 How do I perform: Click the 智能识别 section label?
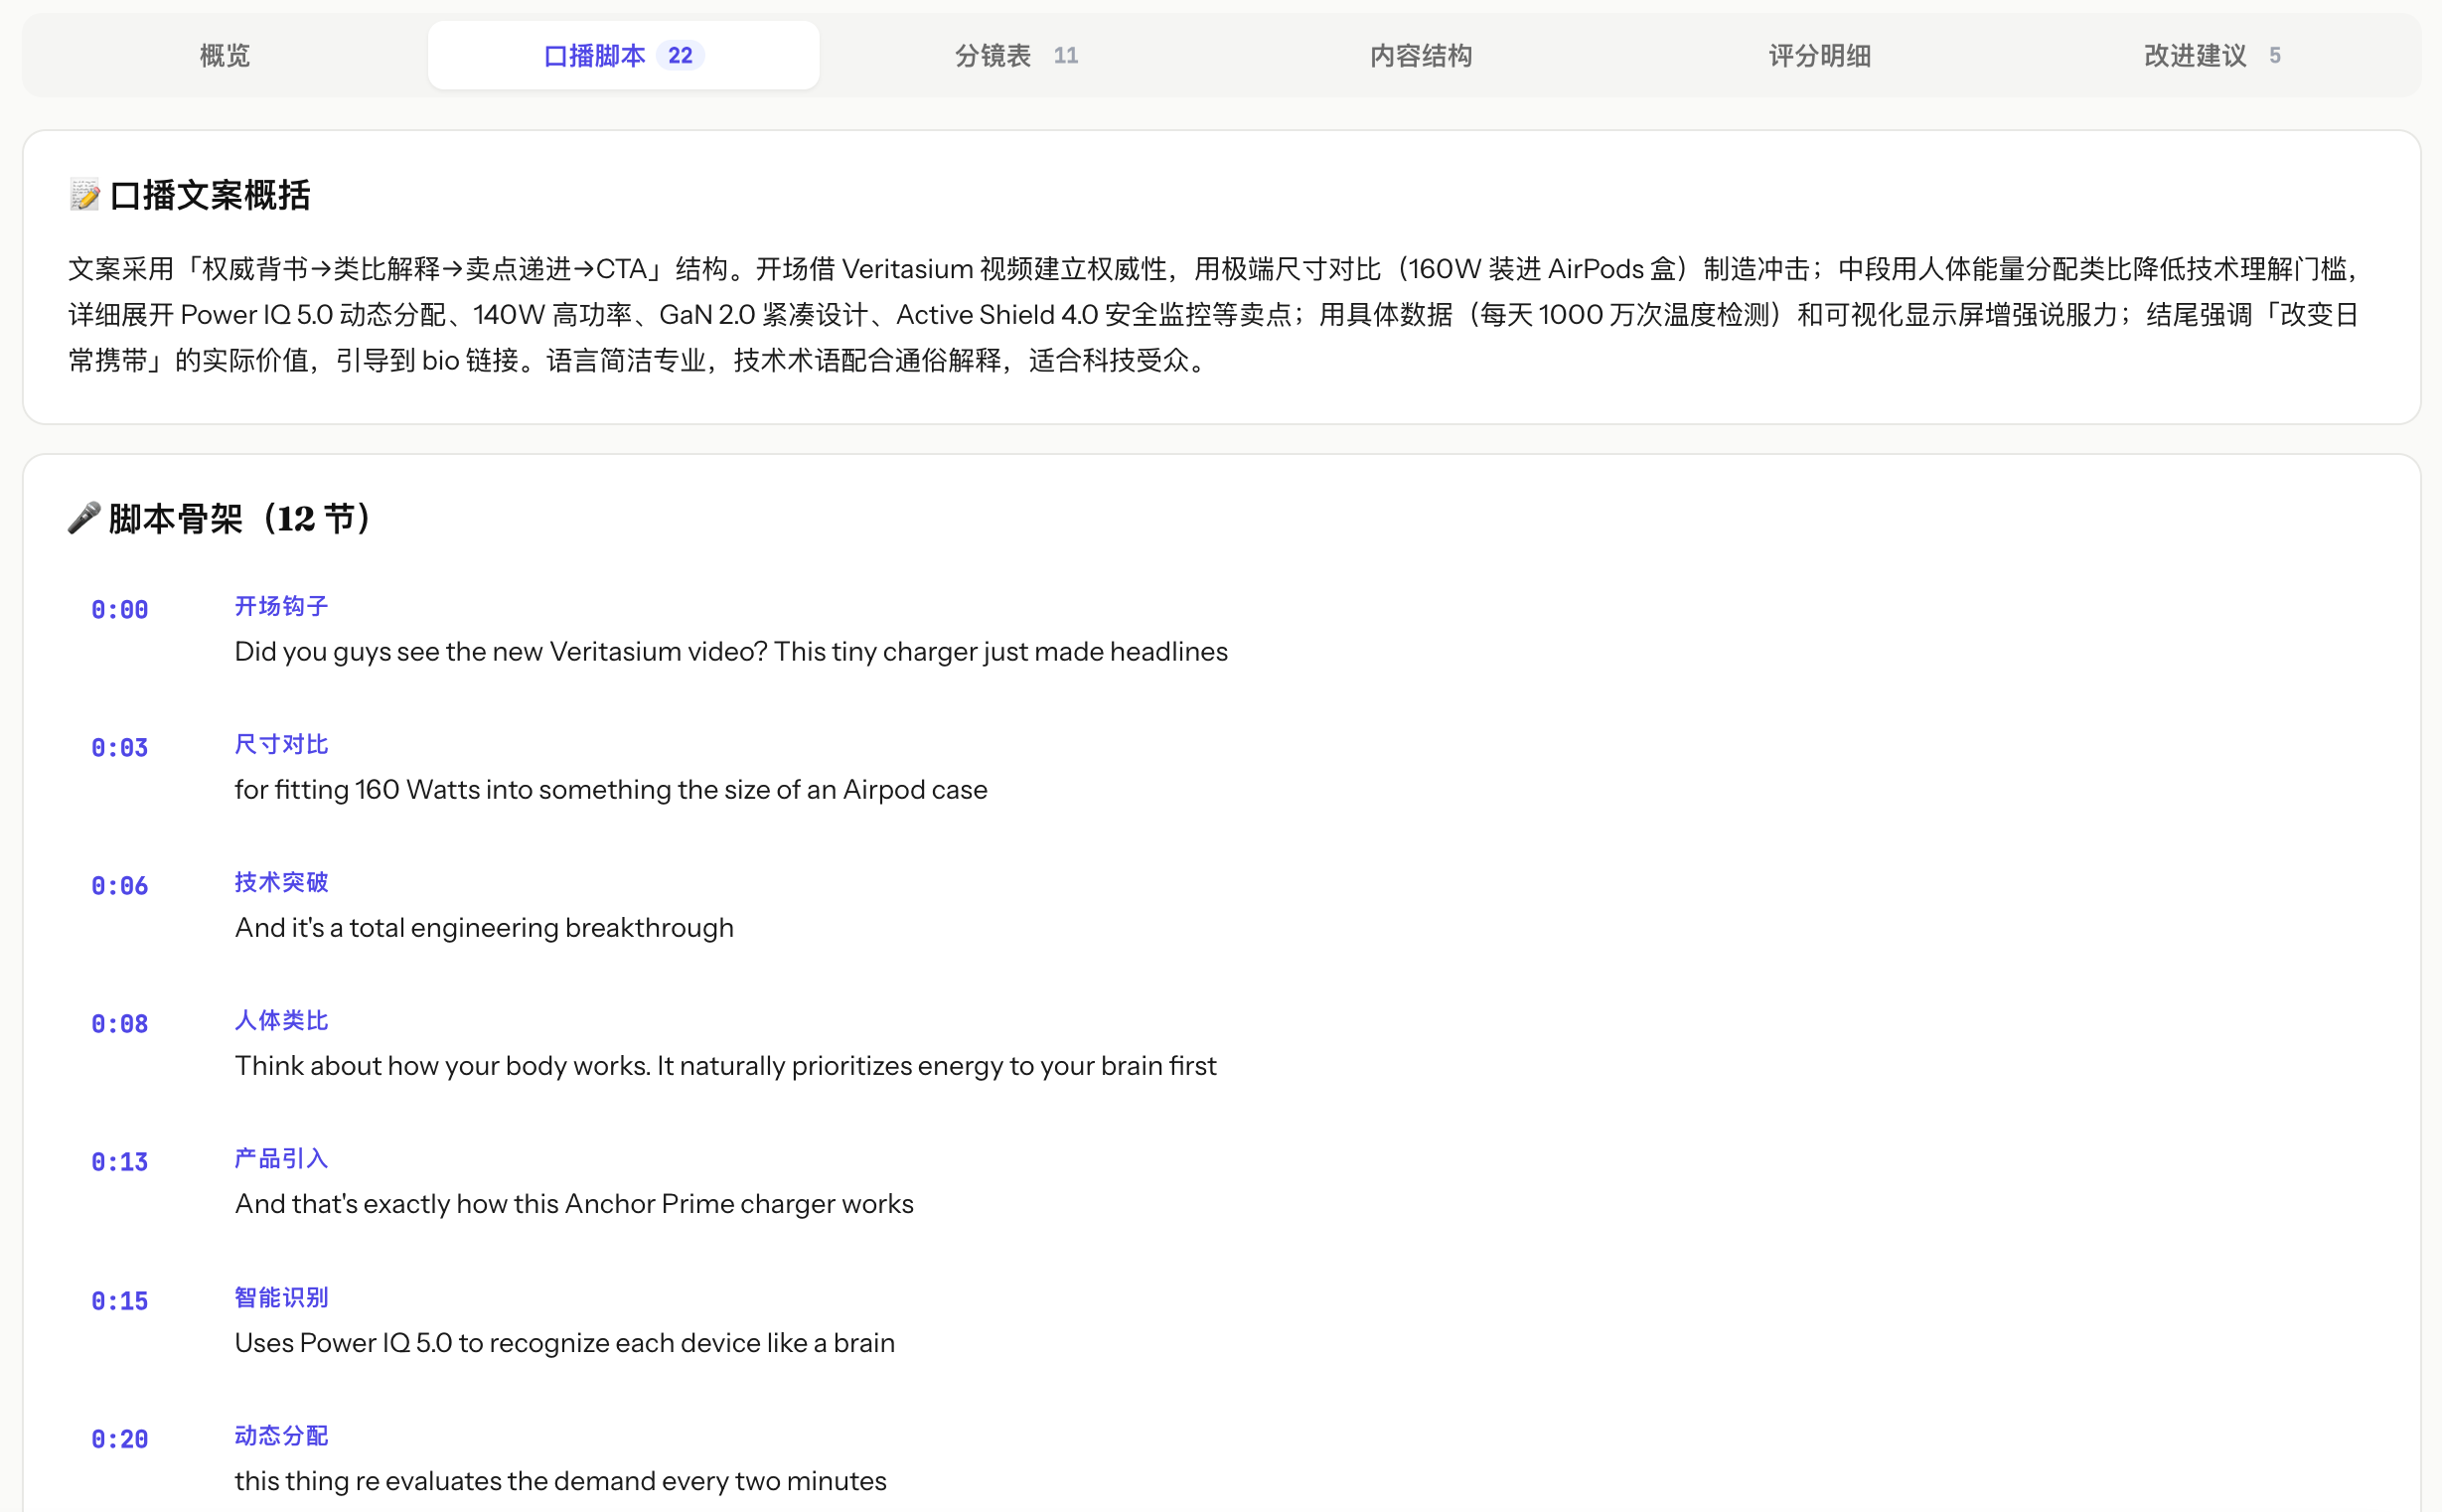pos(281,1297)
